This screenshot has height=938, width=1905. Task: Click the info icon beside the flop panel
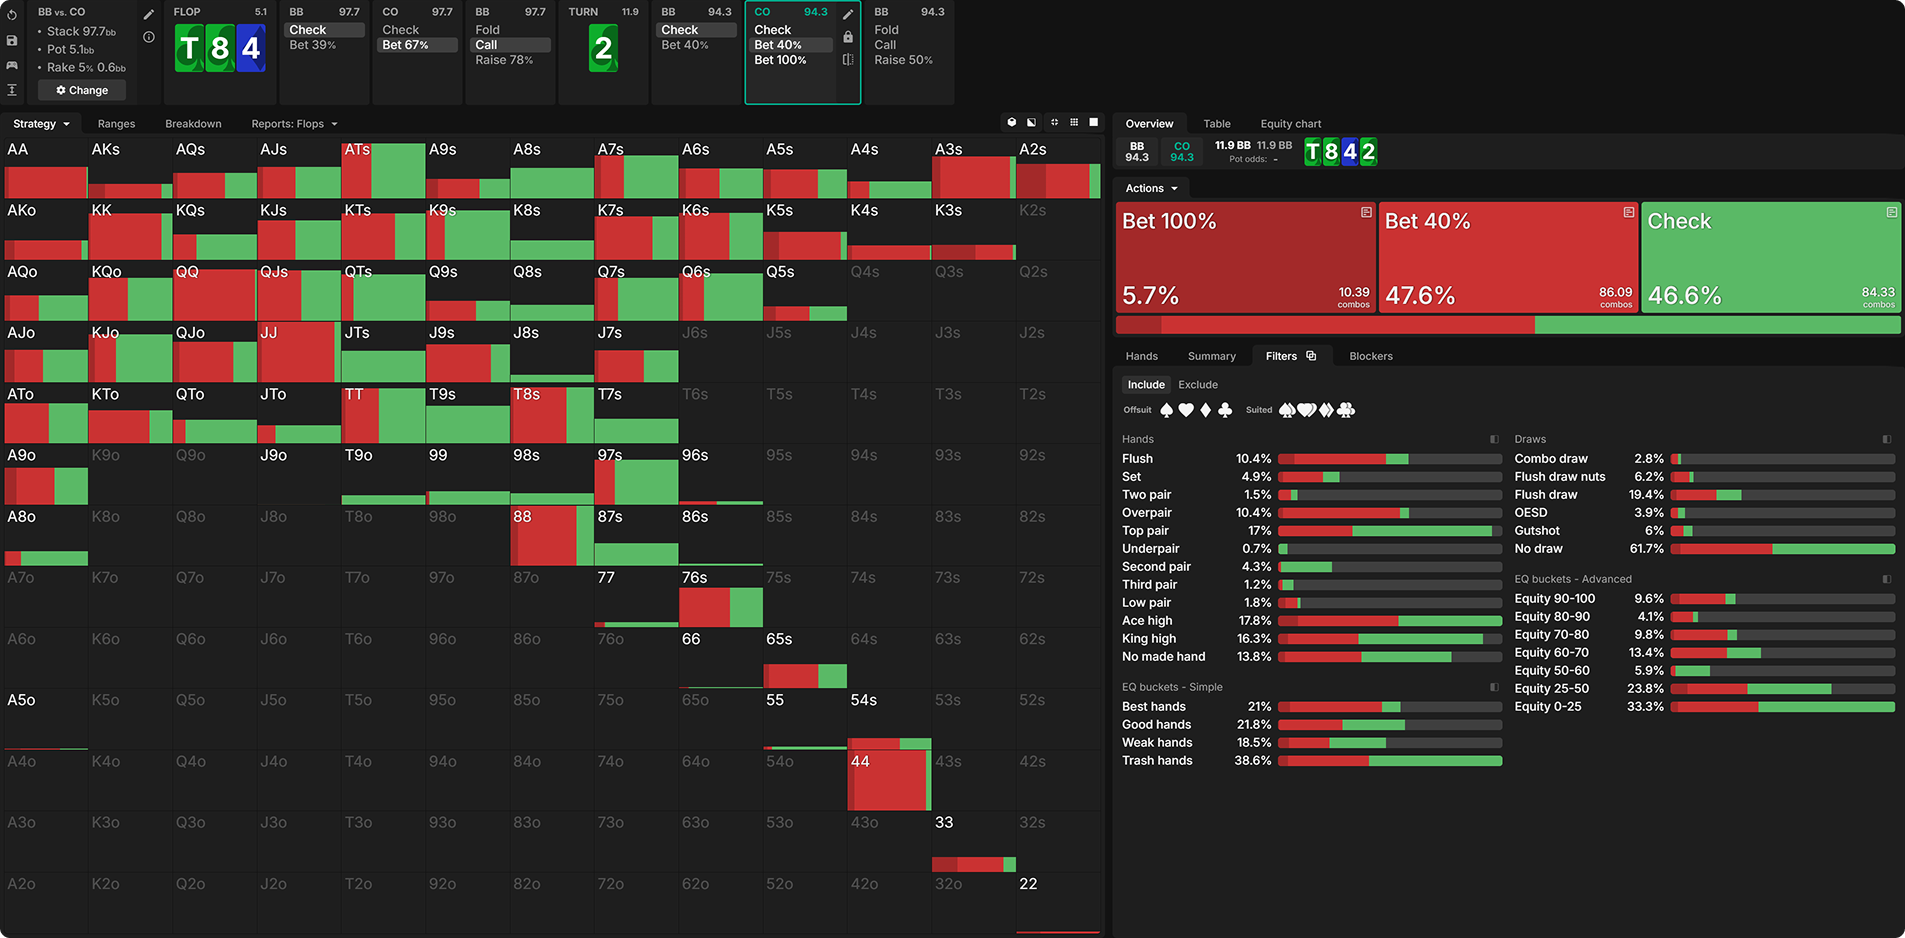[x=149, y=37]
